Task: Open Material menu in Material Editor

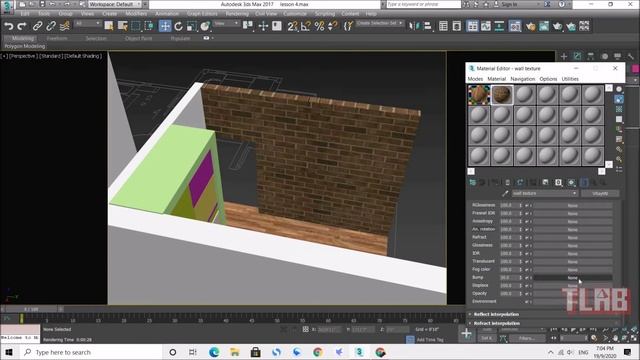Action: pos(496,79)
